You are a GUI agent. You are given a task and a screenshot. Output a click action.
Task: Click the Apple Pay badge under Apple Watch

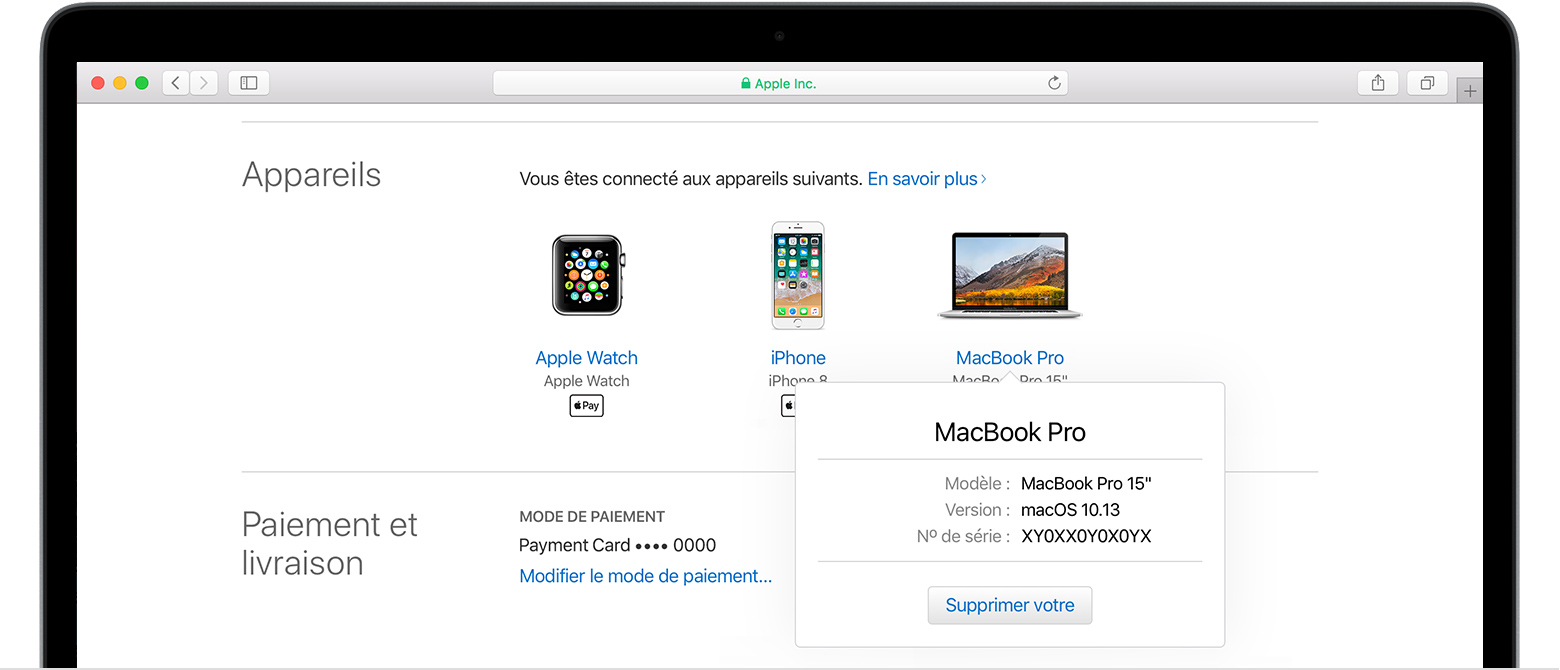coord(587,406)
